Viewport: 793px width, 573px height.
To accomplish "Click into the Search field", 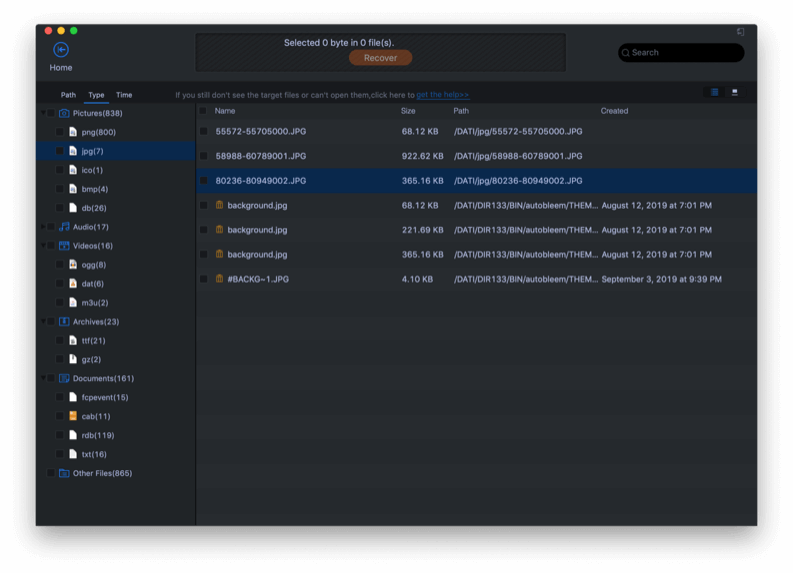I will [x=685, y=52].
